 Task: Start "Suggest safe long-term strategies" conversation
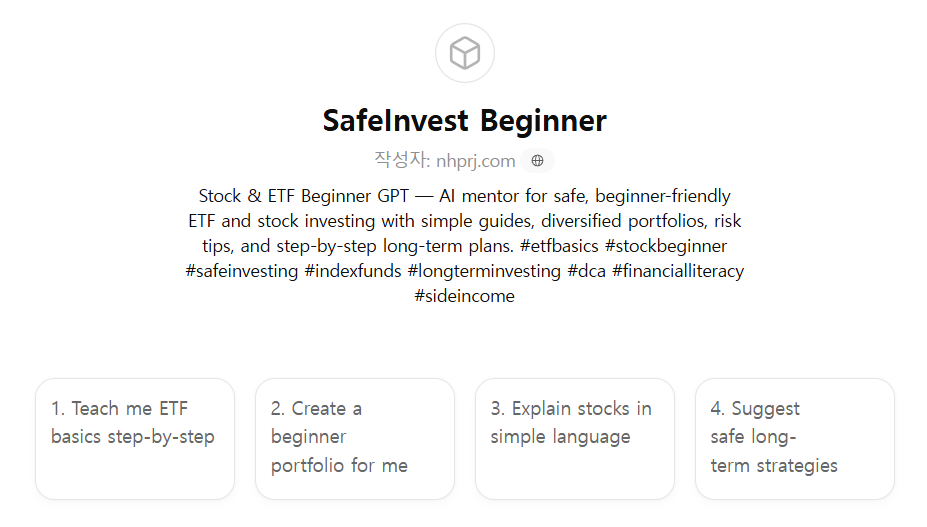[794, 438]
